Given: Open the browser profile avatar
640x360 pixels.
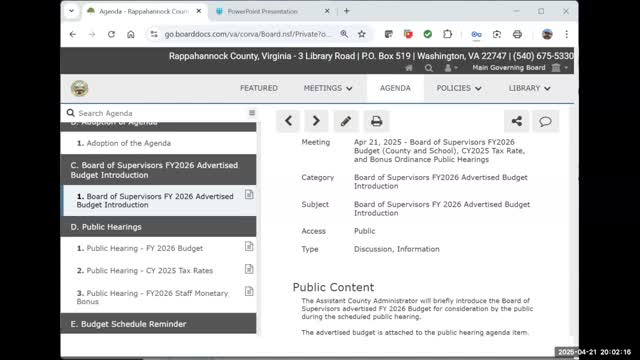Looking at the screenshot, I should pyautogui.click(x=547, y=34).
